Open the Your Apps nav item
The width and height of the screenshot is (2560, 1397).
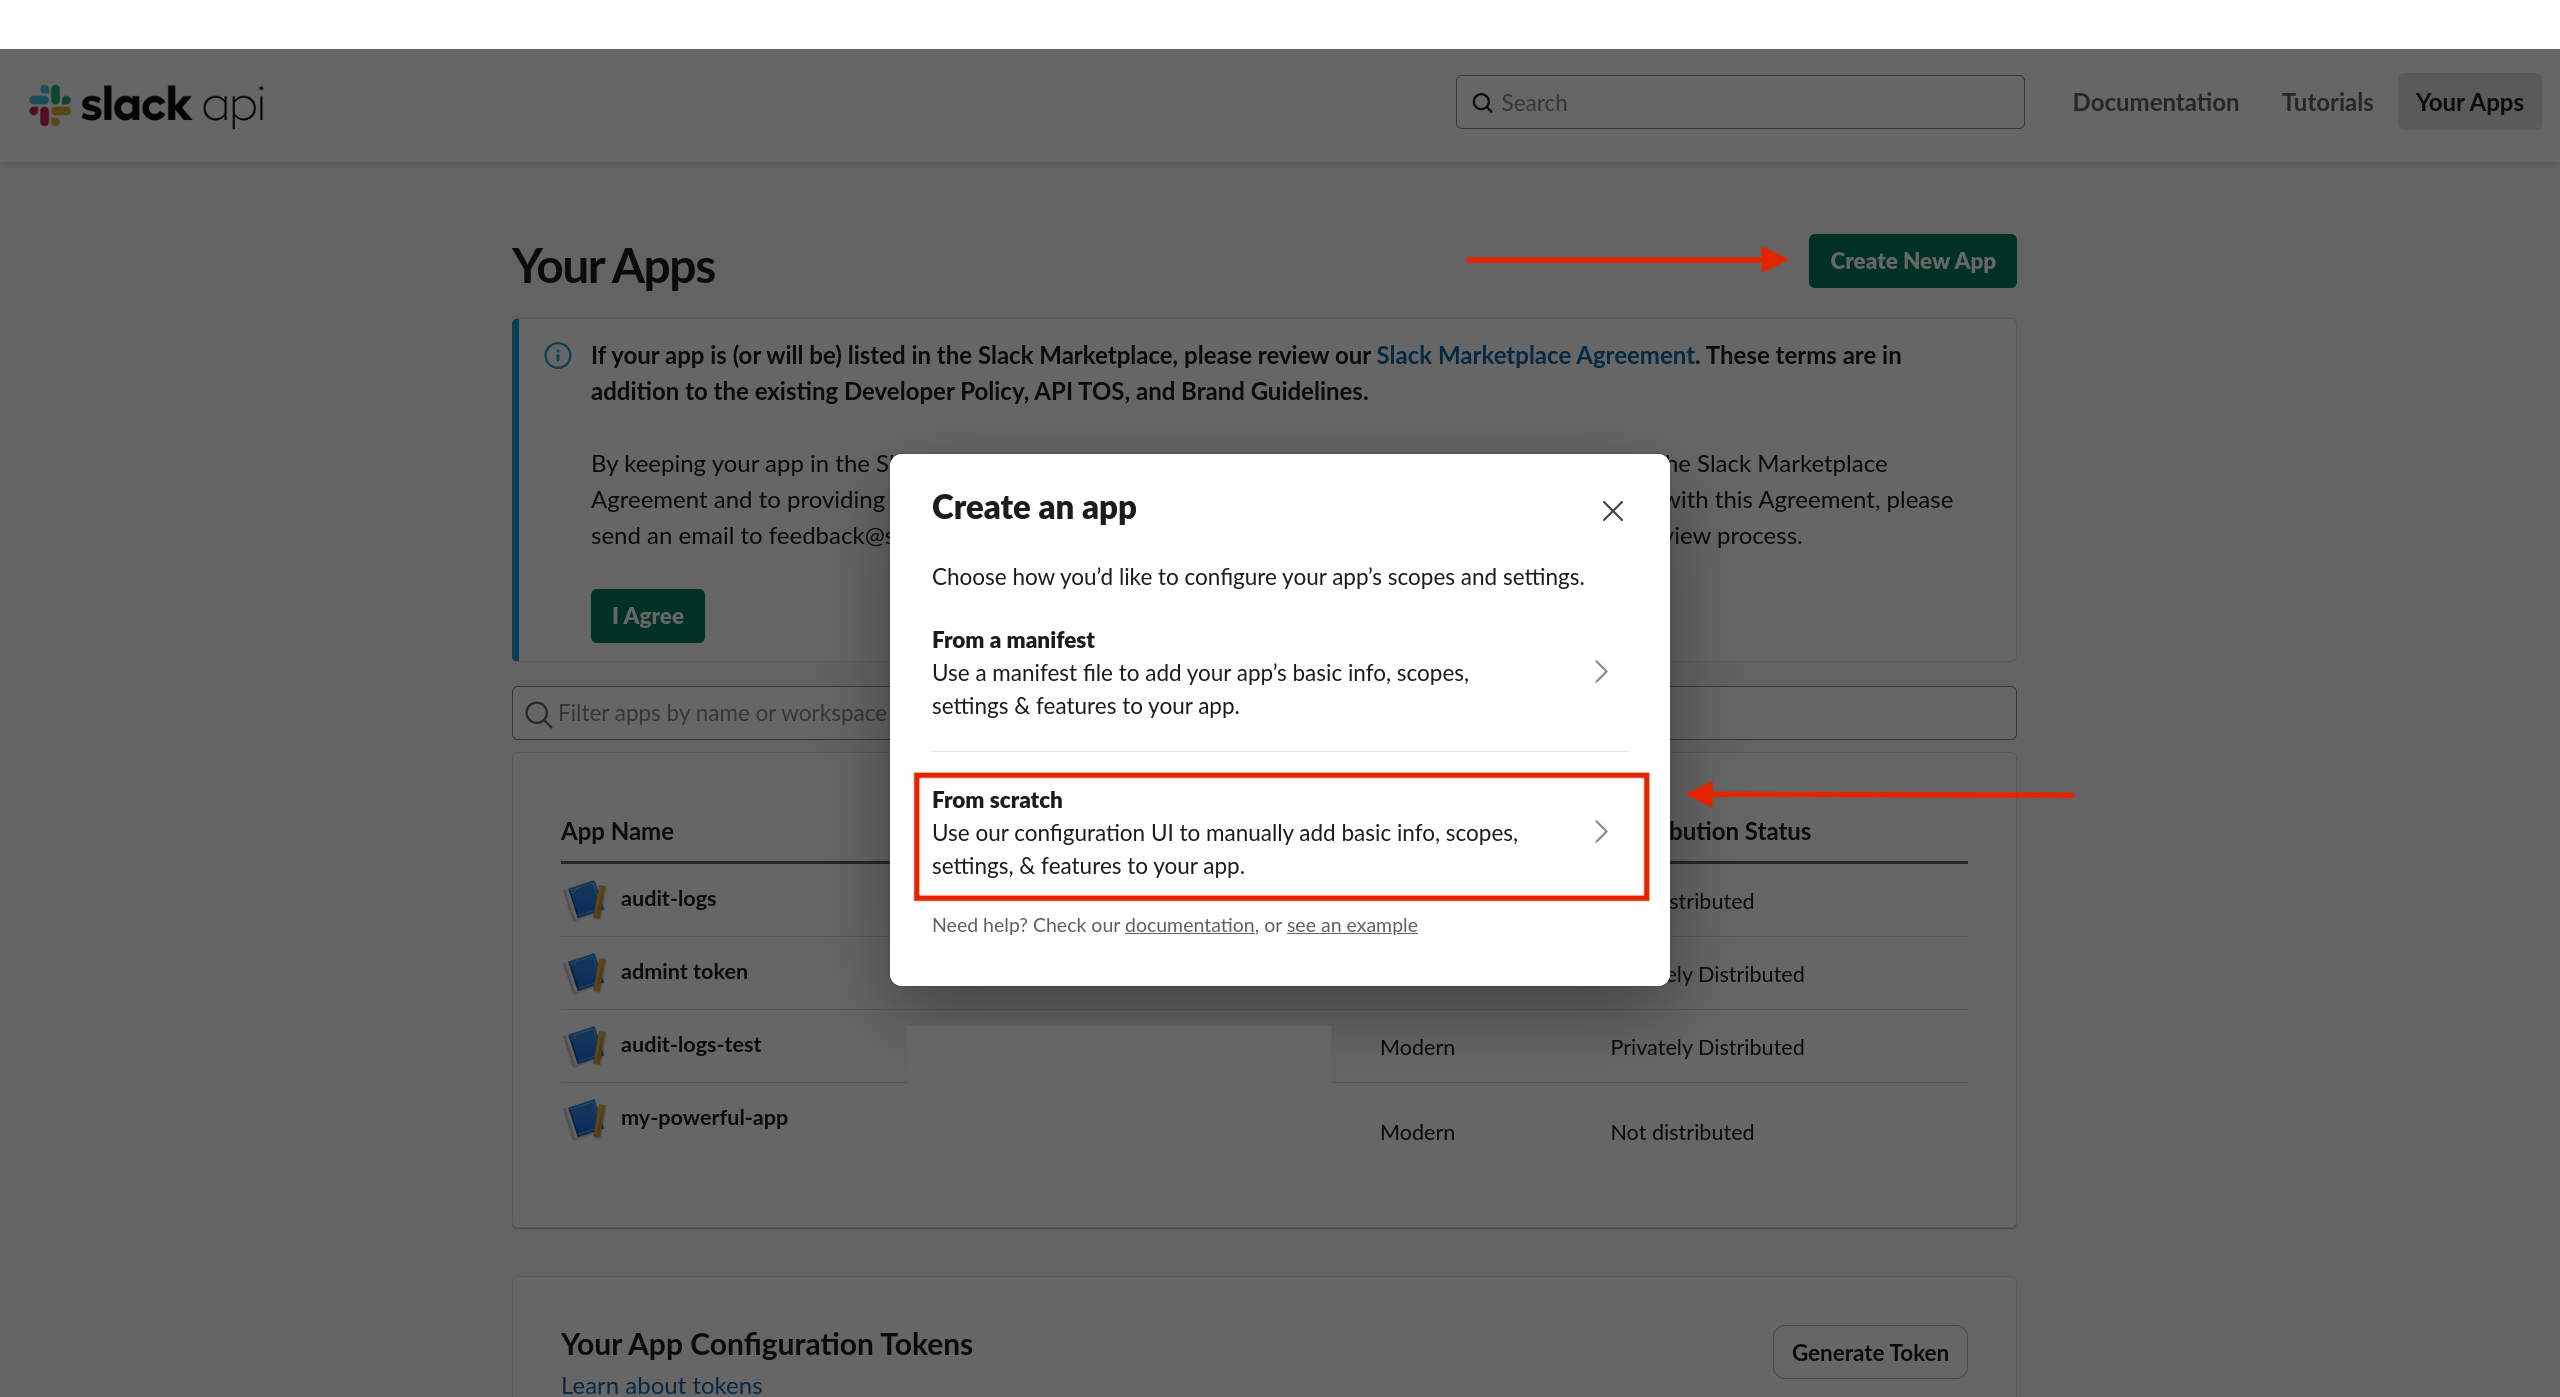2469,102
